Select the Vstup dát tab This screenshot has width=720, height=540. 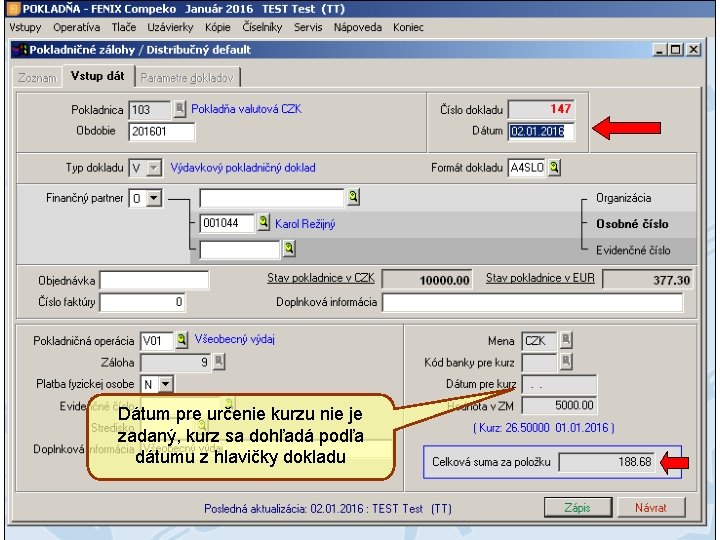(98, 76)
